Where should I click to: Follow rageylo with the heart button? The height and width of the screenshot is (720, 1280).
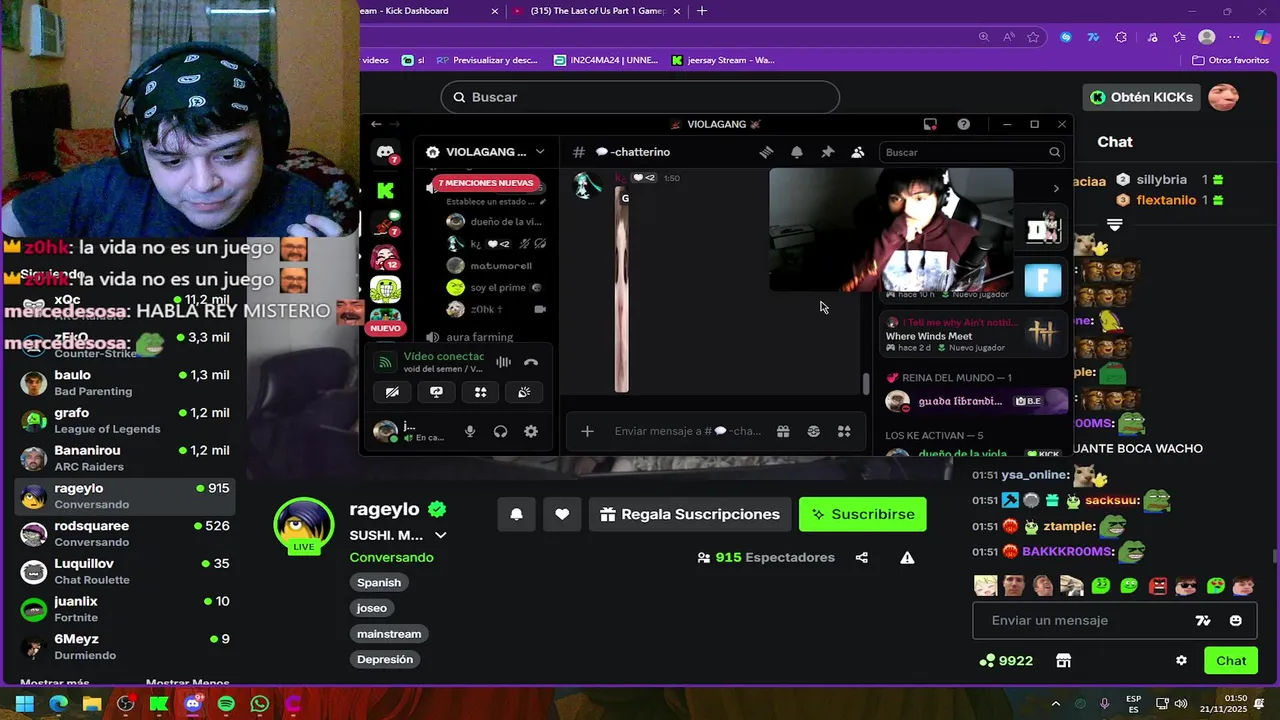562,514
